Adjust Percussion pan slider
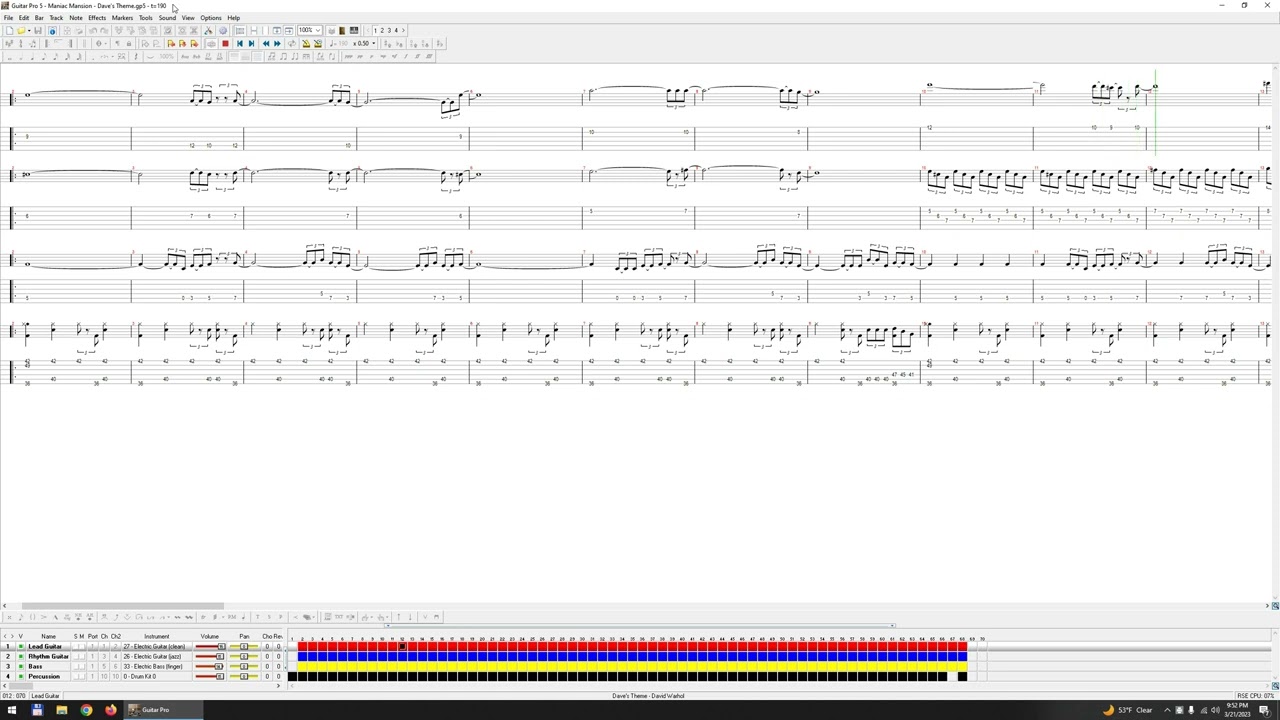 click(x=244, y=676)
